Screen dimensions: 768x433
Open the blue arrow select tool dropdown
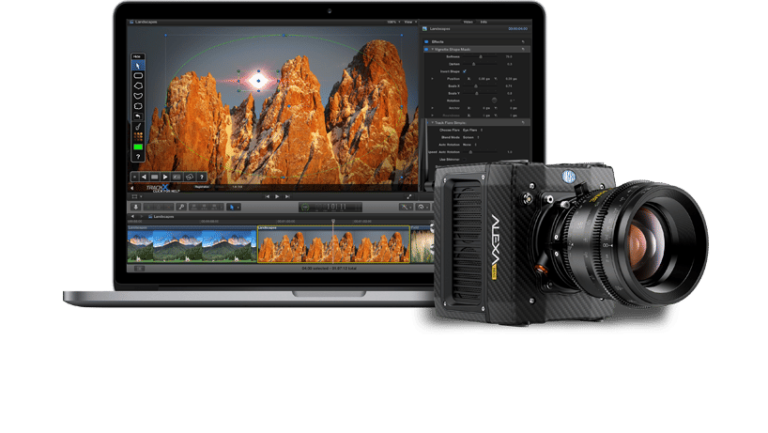pyautogui.click(x=234, y=207)
